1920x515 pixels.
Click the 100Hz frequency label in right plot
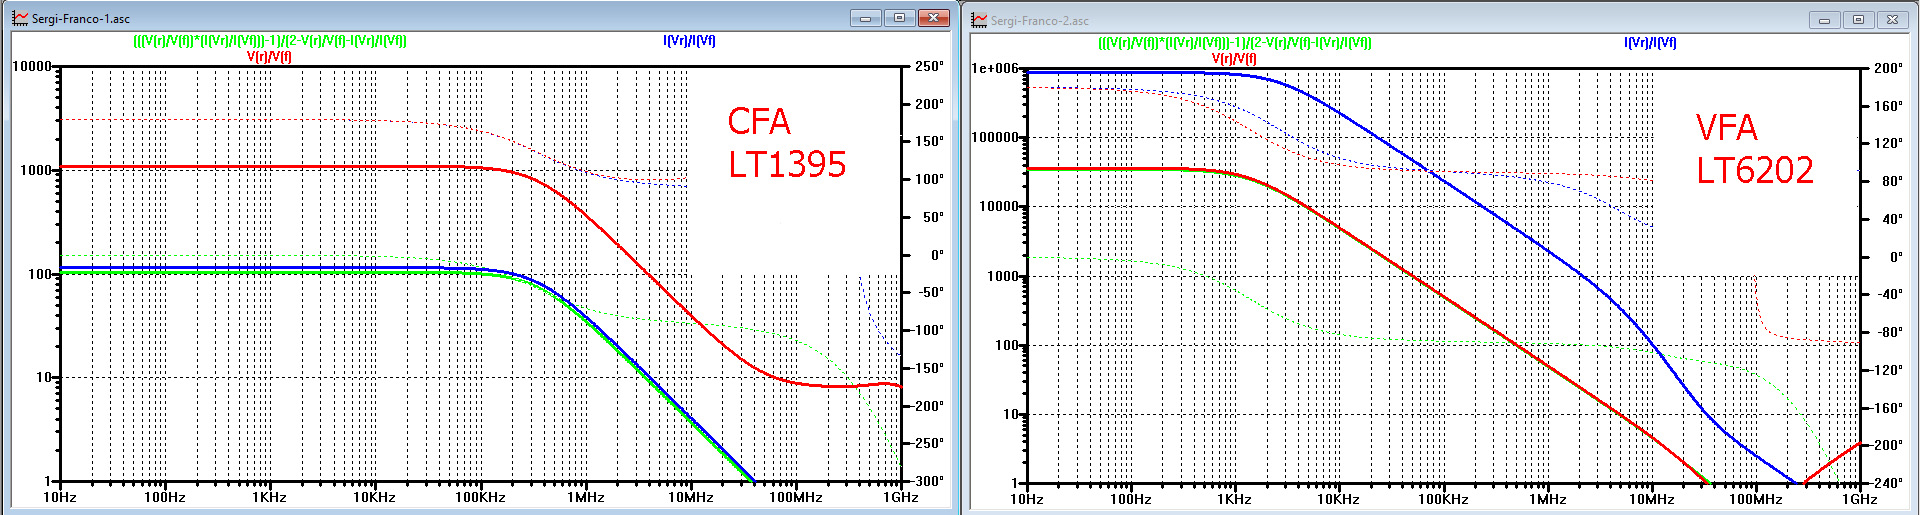tap(1130, 499)
